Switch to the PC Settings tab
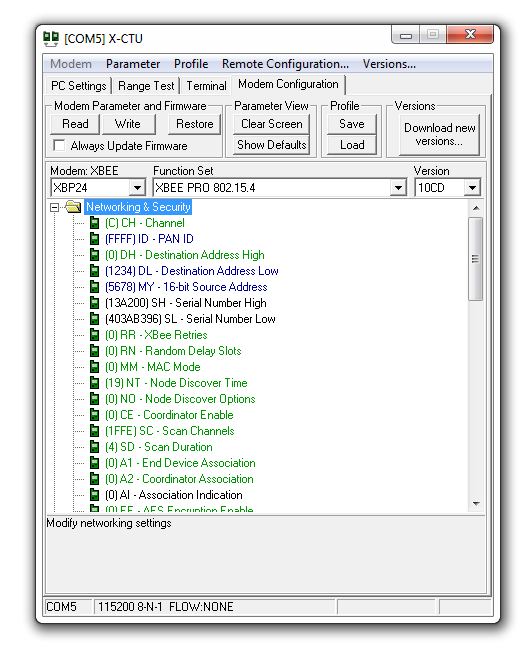Viewport: 528px width, 648px height. (78, 86)
